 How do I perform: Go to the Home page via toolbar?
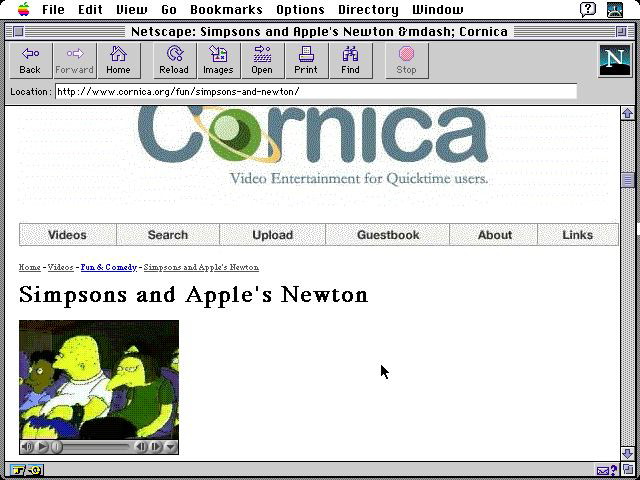coord(118,60)
